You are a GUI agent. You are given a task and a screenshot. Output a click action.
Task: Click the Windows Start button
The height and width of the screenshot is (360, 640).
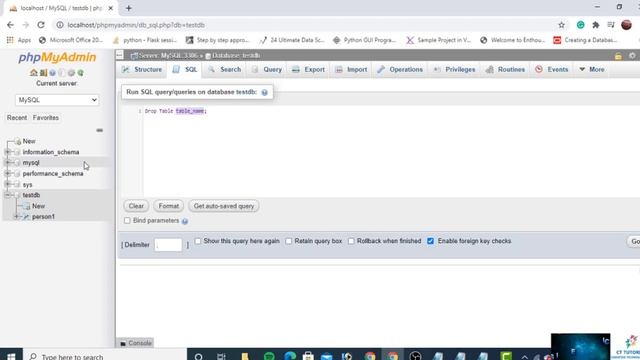click(11, 356)
